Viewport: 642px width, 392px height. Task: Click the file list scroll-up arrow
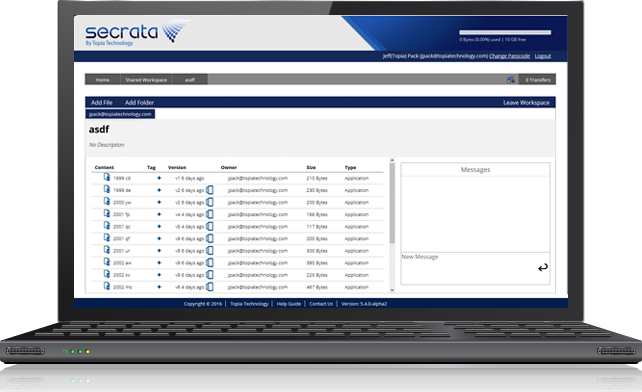392,160
